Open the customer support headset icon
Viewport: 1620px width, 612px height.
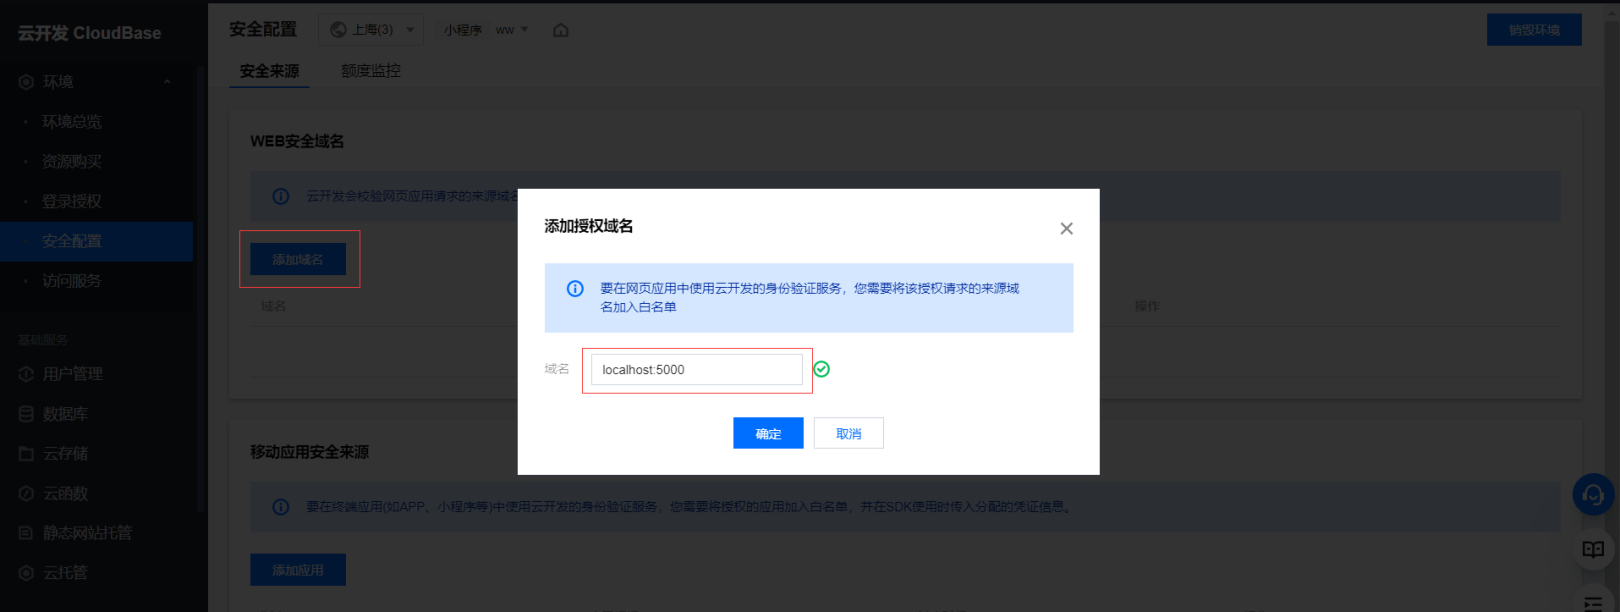click(x=1593, y=494)
